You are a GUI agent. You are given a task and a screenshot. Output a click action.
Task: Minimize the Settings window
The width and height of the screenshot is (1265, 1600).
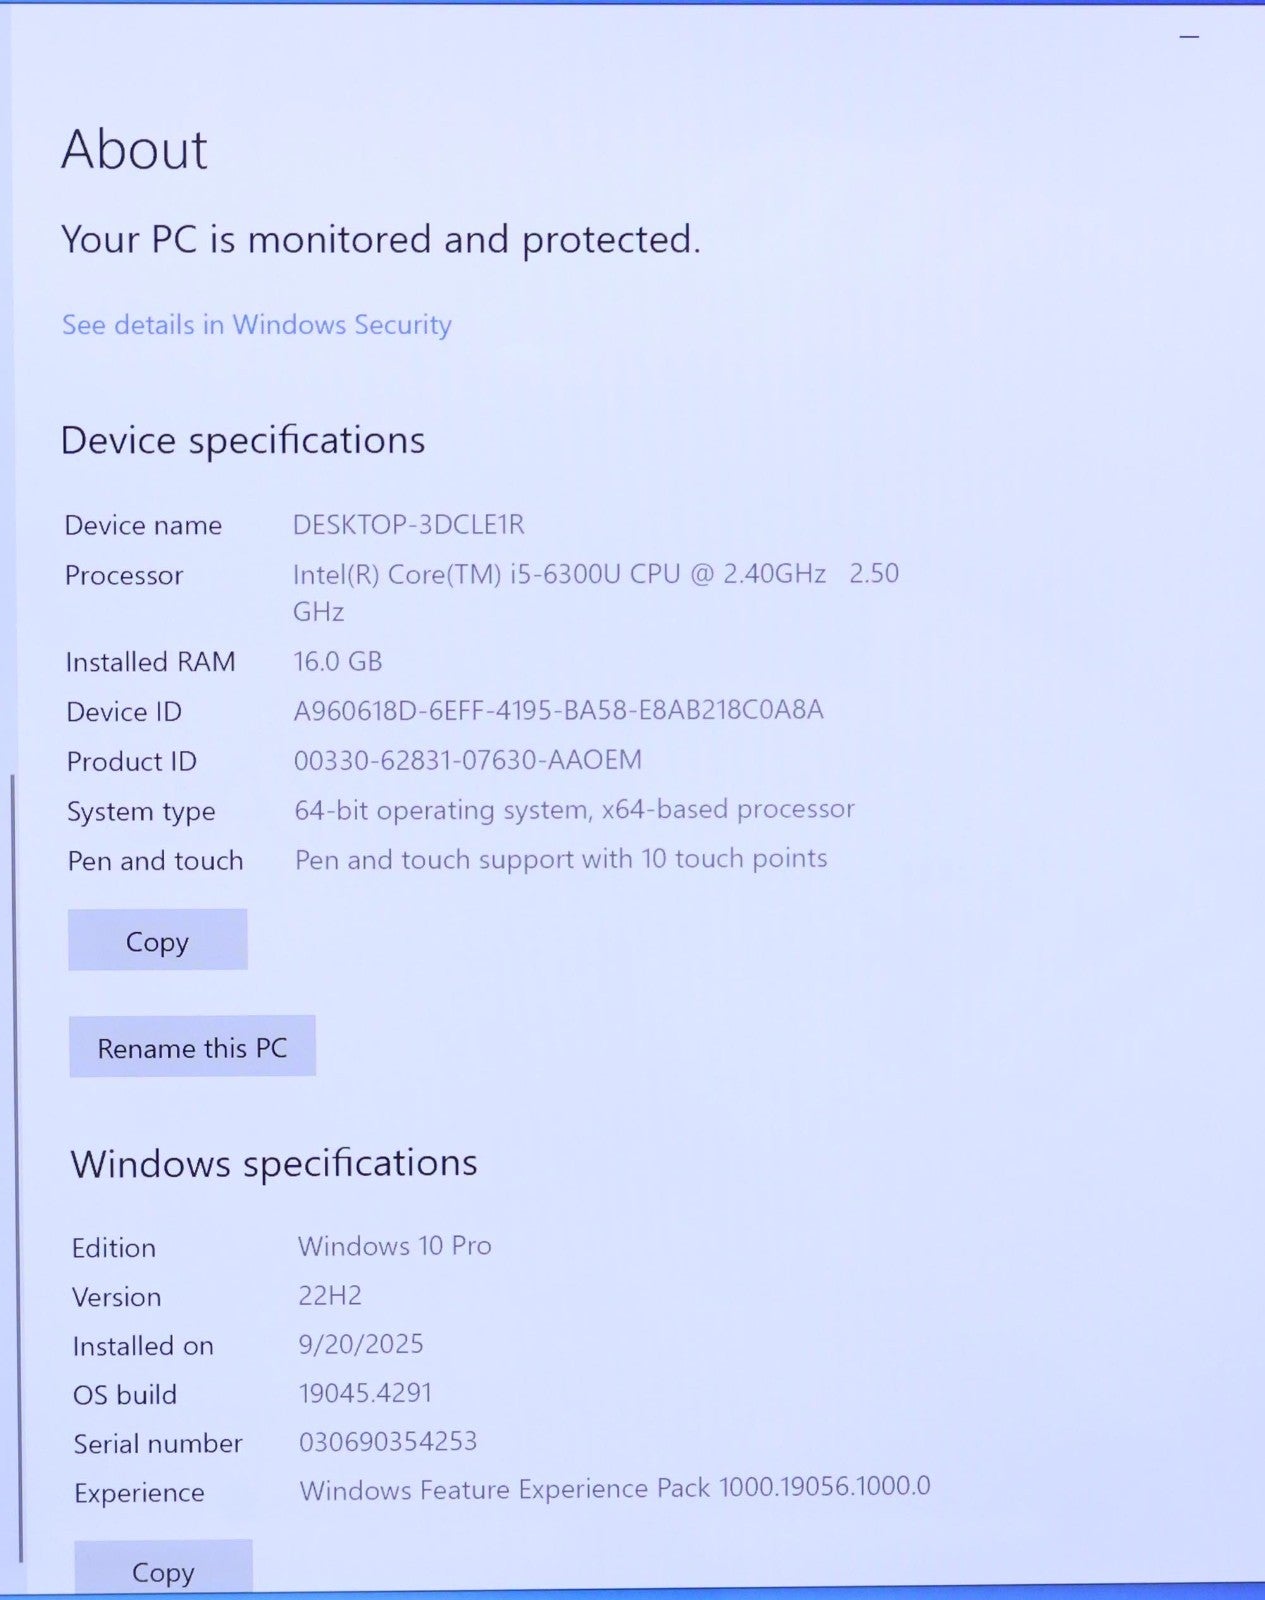click(x=1189, y=37)
